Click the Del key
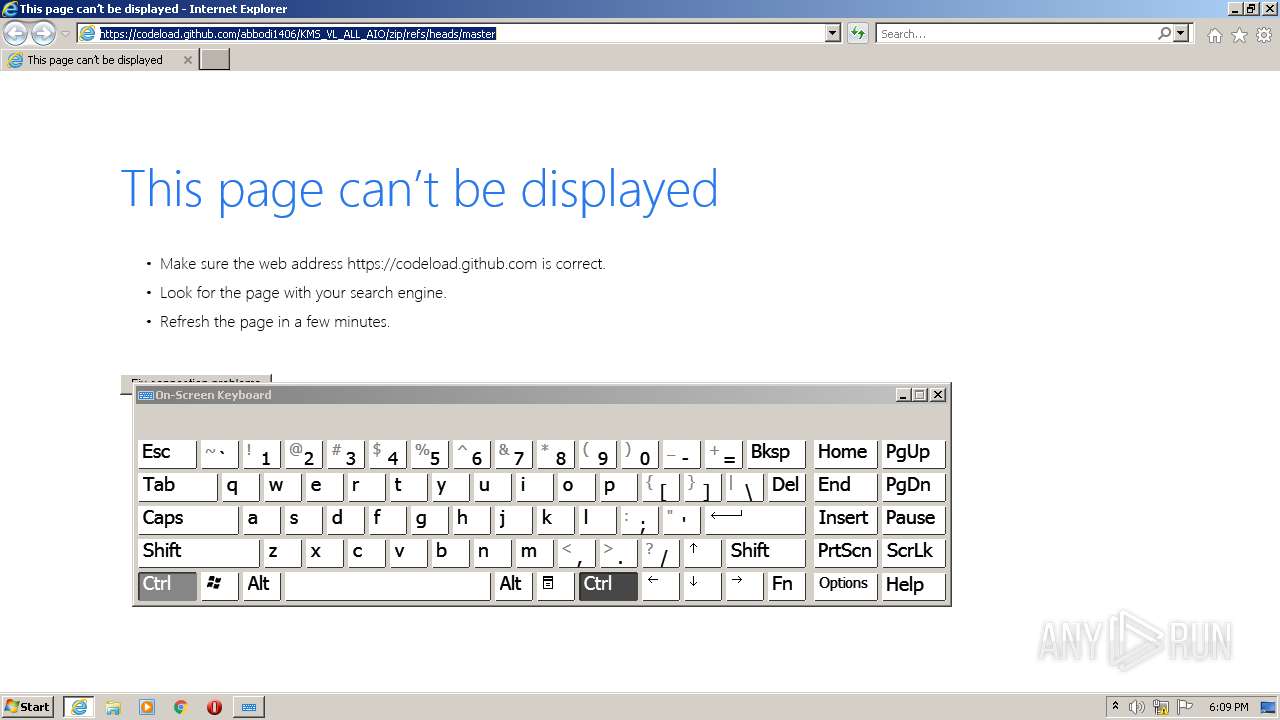 pyautogui.click(x=786, y=485)
